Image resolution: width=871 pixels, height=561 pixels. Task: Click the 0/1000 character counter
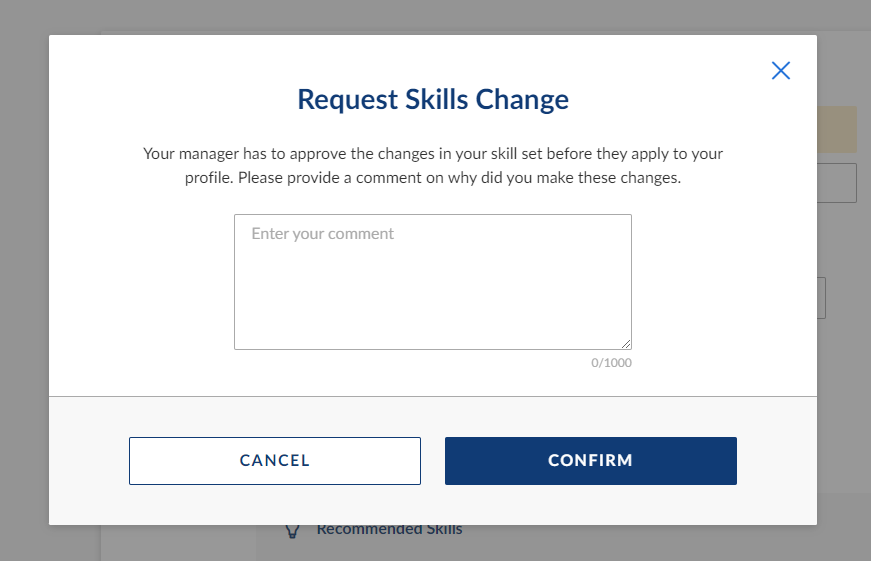point(611,363)
